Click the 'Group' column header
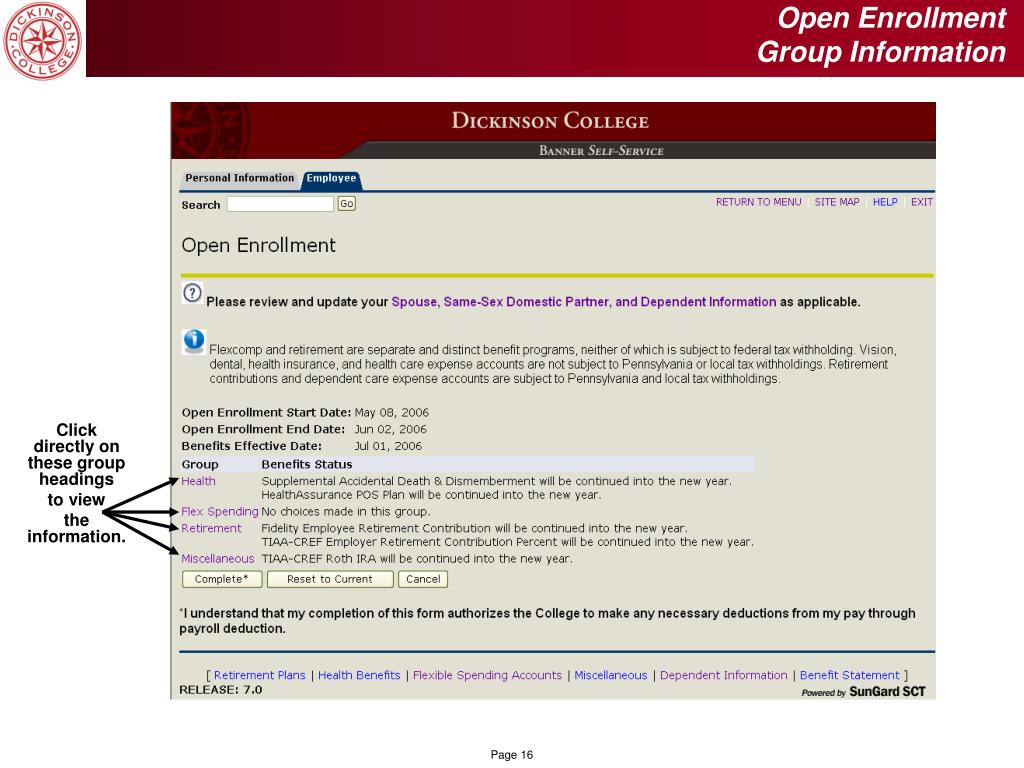This screenshot has width=1024, height=768. [200, 464]
